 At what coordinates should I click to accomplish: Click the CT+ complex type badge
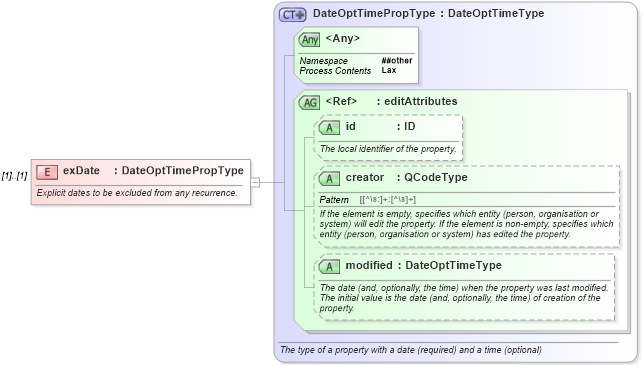click(292, 15)
